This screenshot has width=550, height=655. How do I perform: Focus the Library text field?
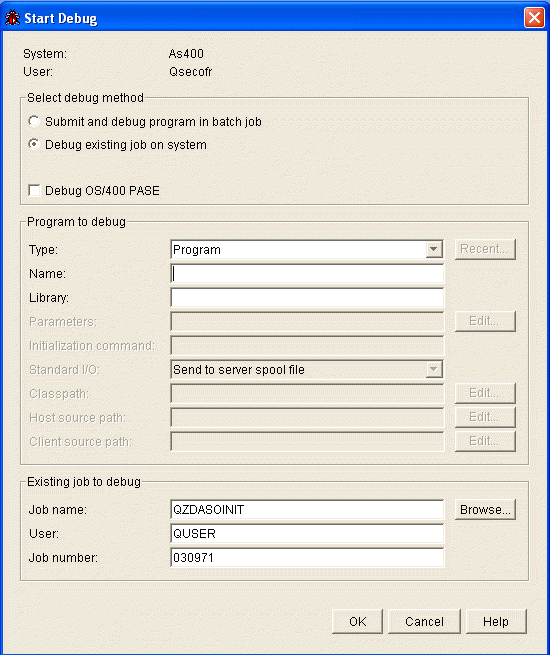pyautogui.click(x=307, y=298)
